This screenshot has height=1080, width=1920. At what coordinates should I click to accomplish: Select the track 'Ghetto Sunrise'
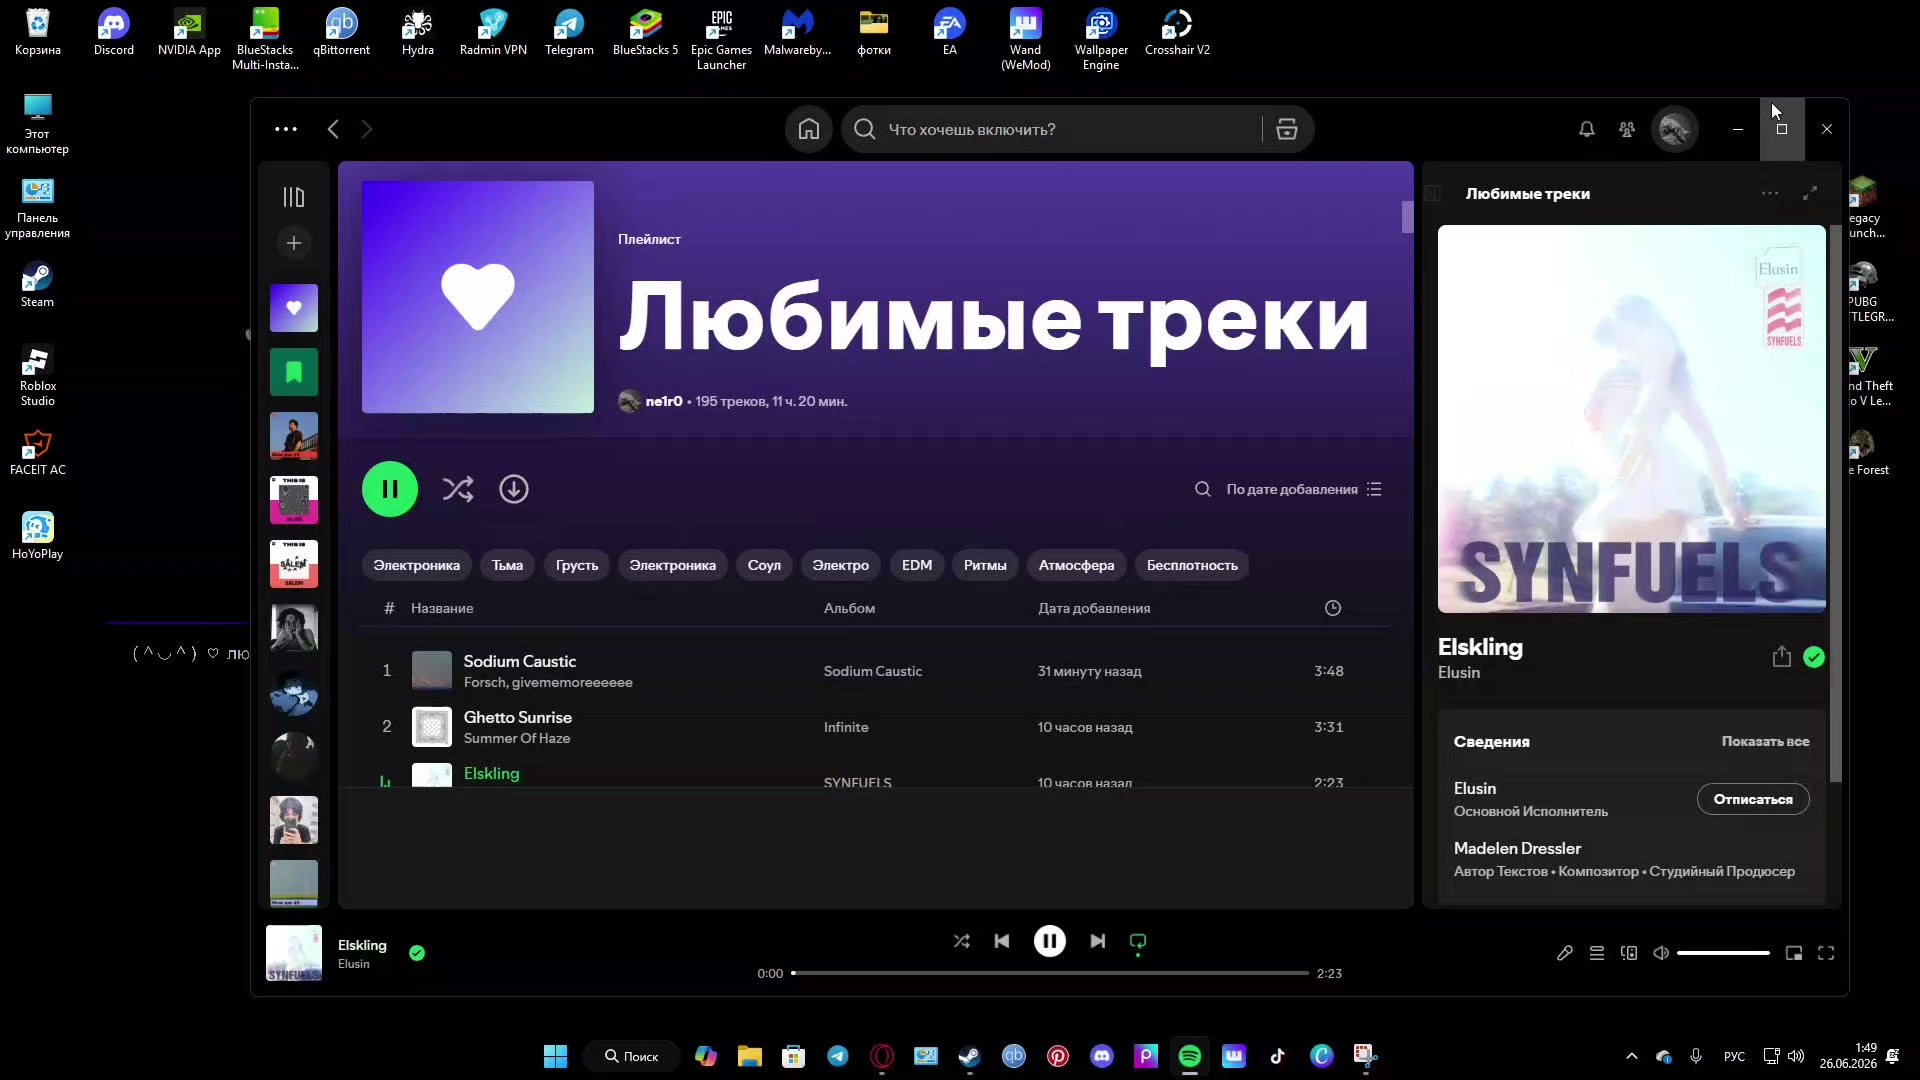click(518, 717)
